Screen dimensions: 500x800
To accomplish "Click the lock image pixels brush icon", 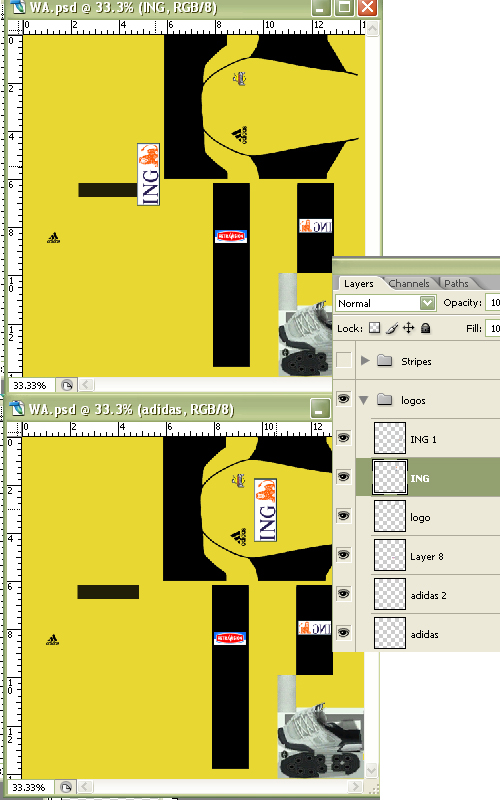I will coord(392,328).
